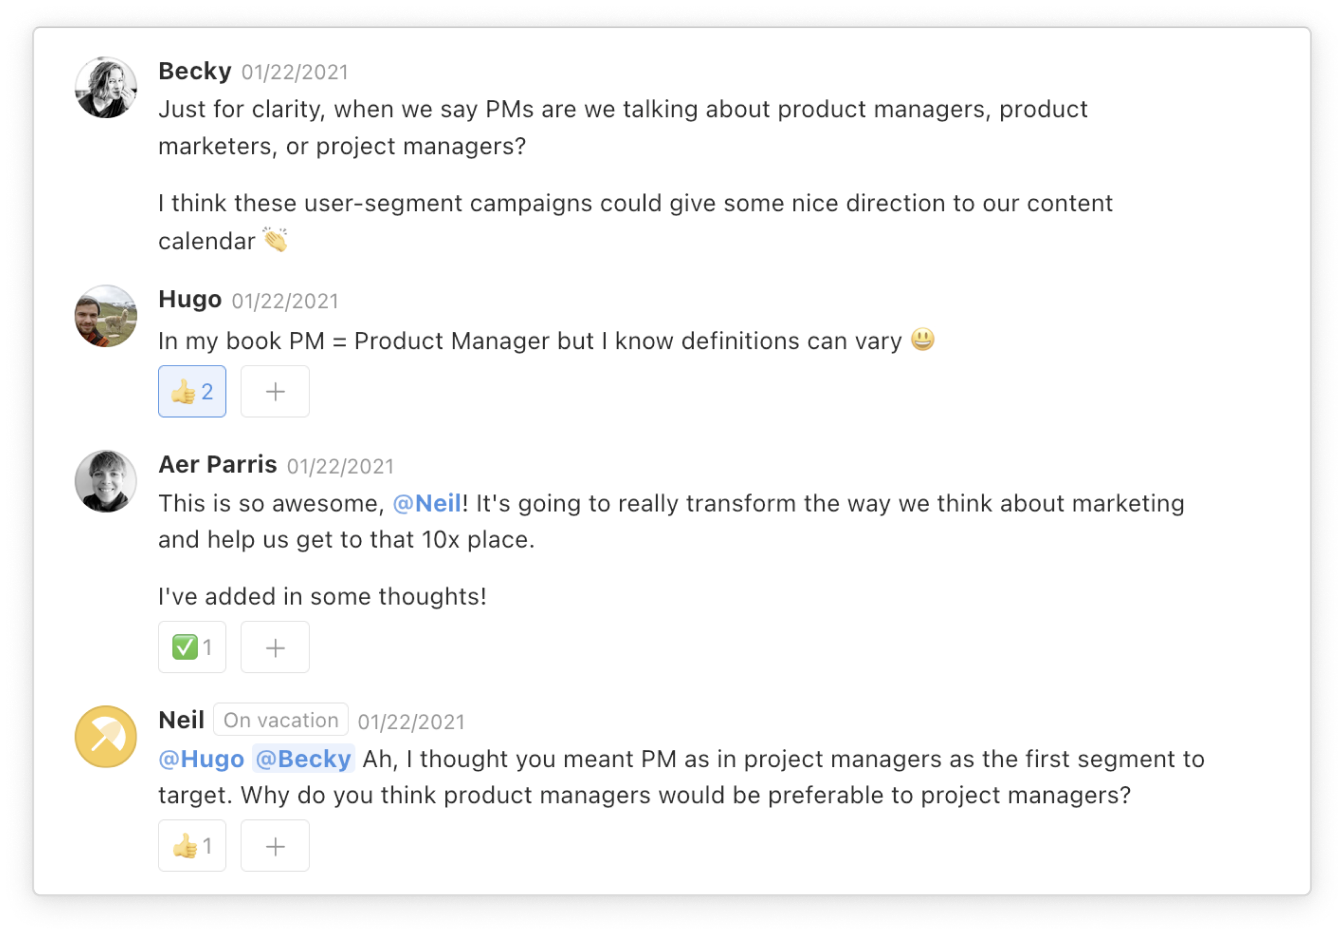Add a reaction to Neil's message
The height and width of the screenshot is (935, 1344).
coord(274,845)
